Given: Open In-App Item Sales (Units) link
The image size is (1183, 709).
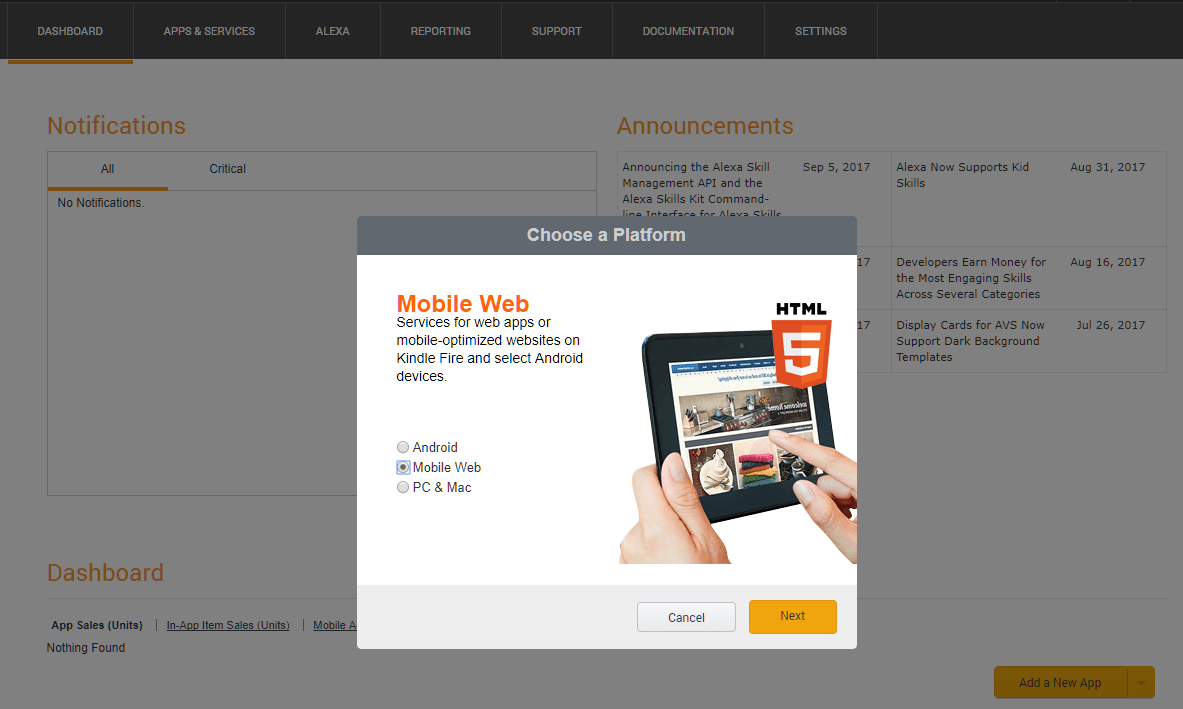Looking at the screenshot, I should 228,625.
